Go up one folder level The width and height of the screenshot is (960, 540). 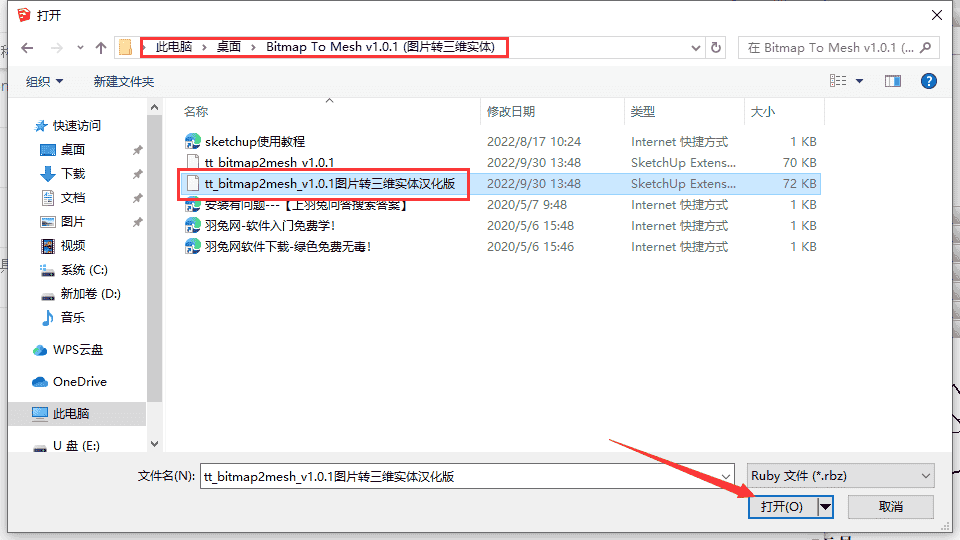tap(101, 48)
